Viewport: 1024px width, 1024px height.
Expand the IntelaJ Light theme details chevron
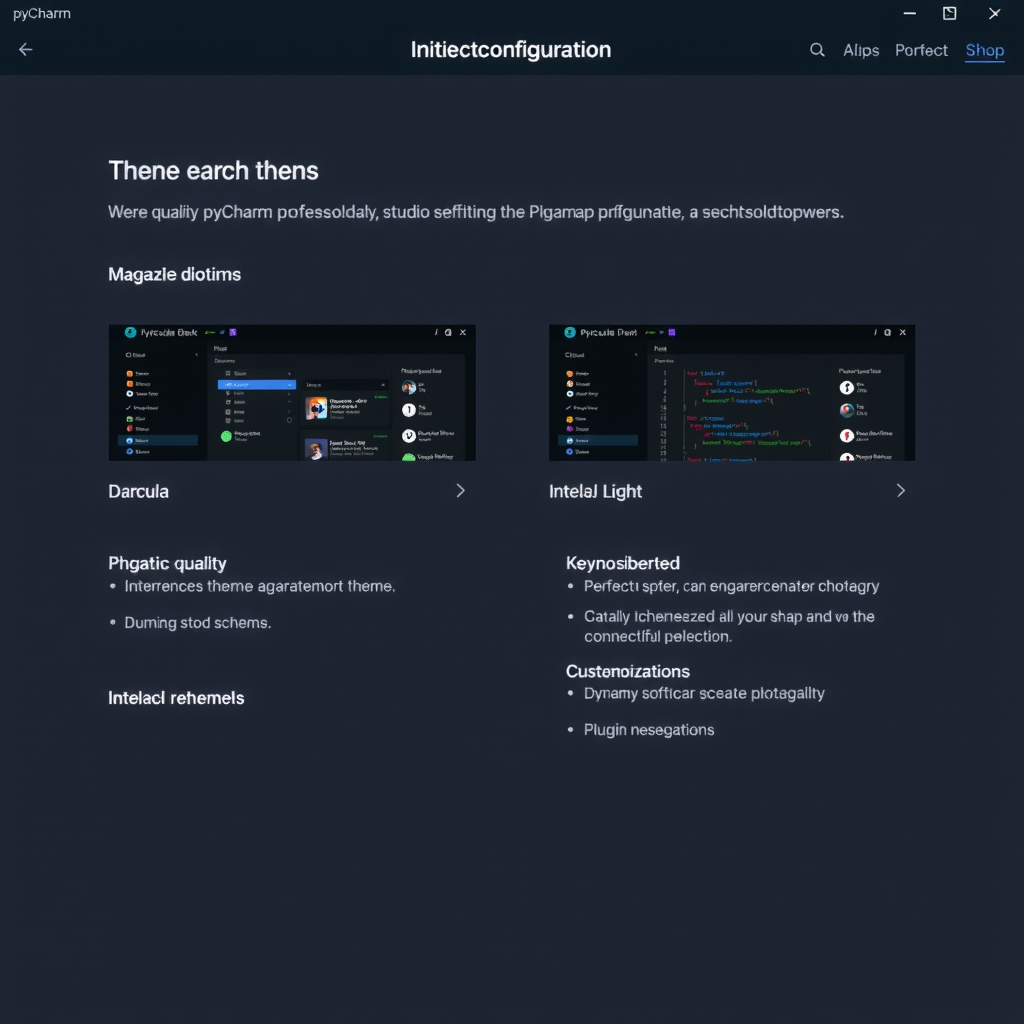pos(900,490)
